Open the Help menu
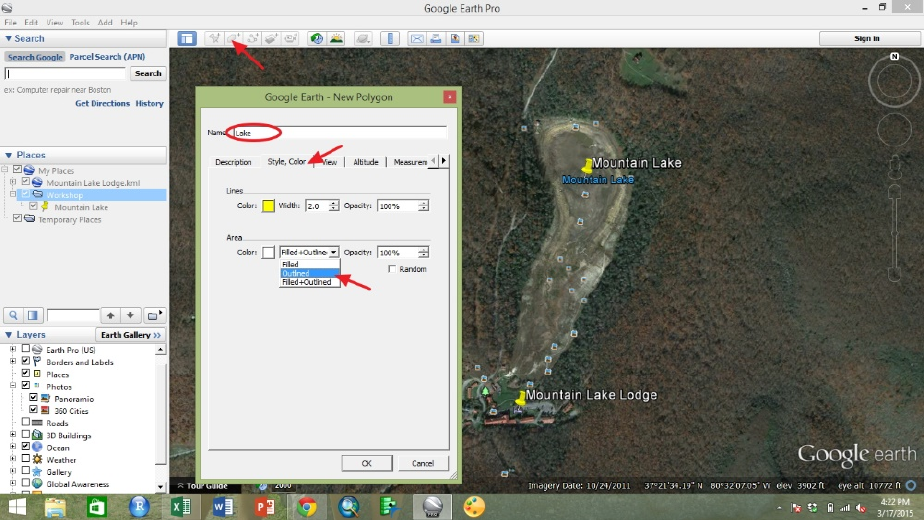The width and height of the screenshot is (924, 520). [128, 22]
